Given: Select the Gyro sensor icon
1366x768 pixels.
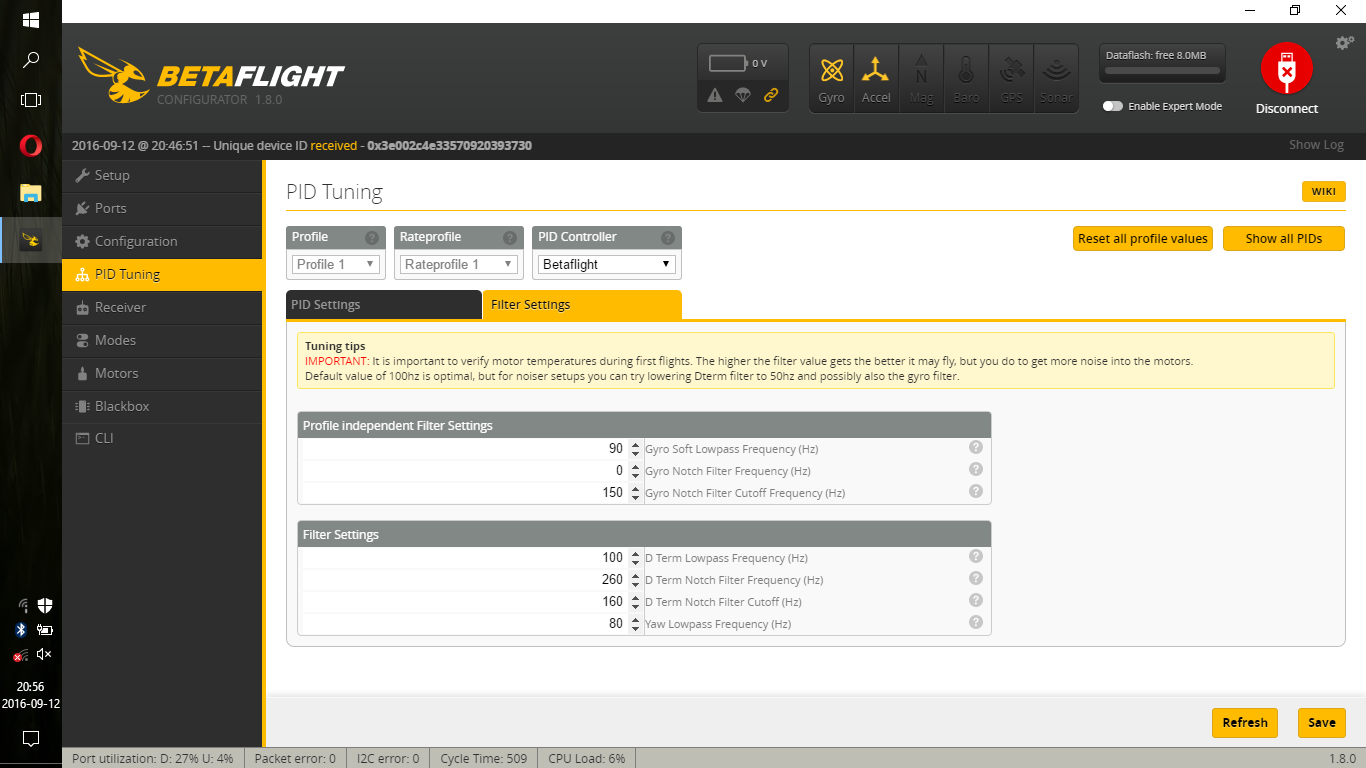Looking at the screenshot, I should click(x=831, y=77).
